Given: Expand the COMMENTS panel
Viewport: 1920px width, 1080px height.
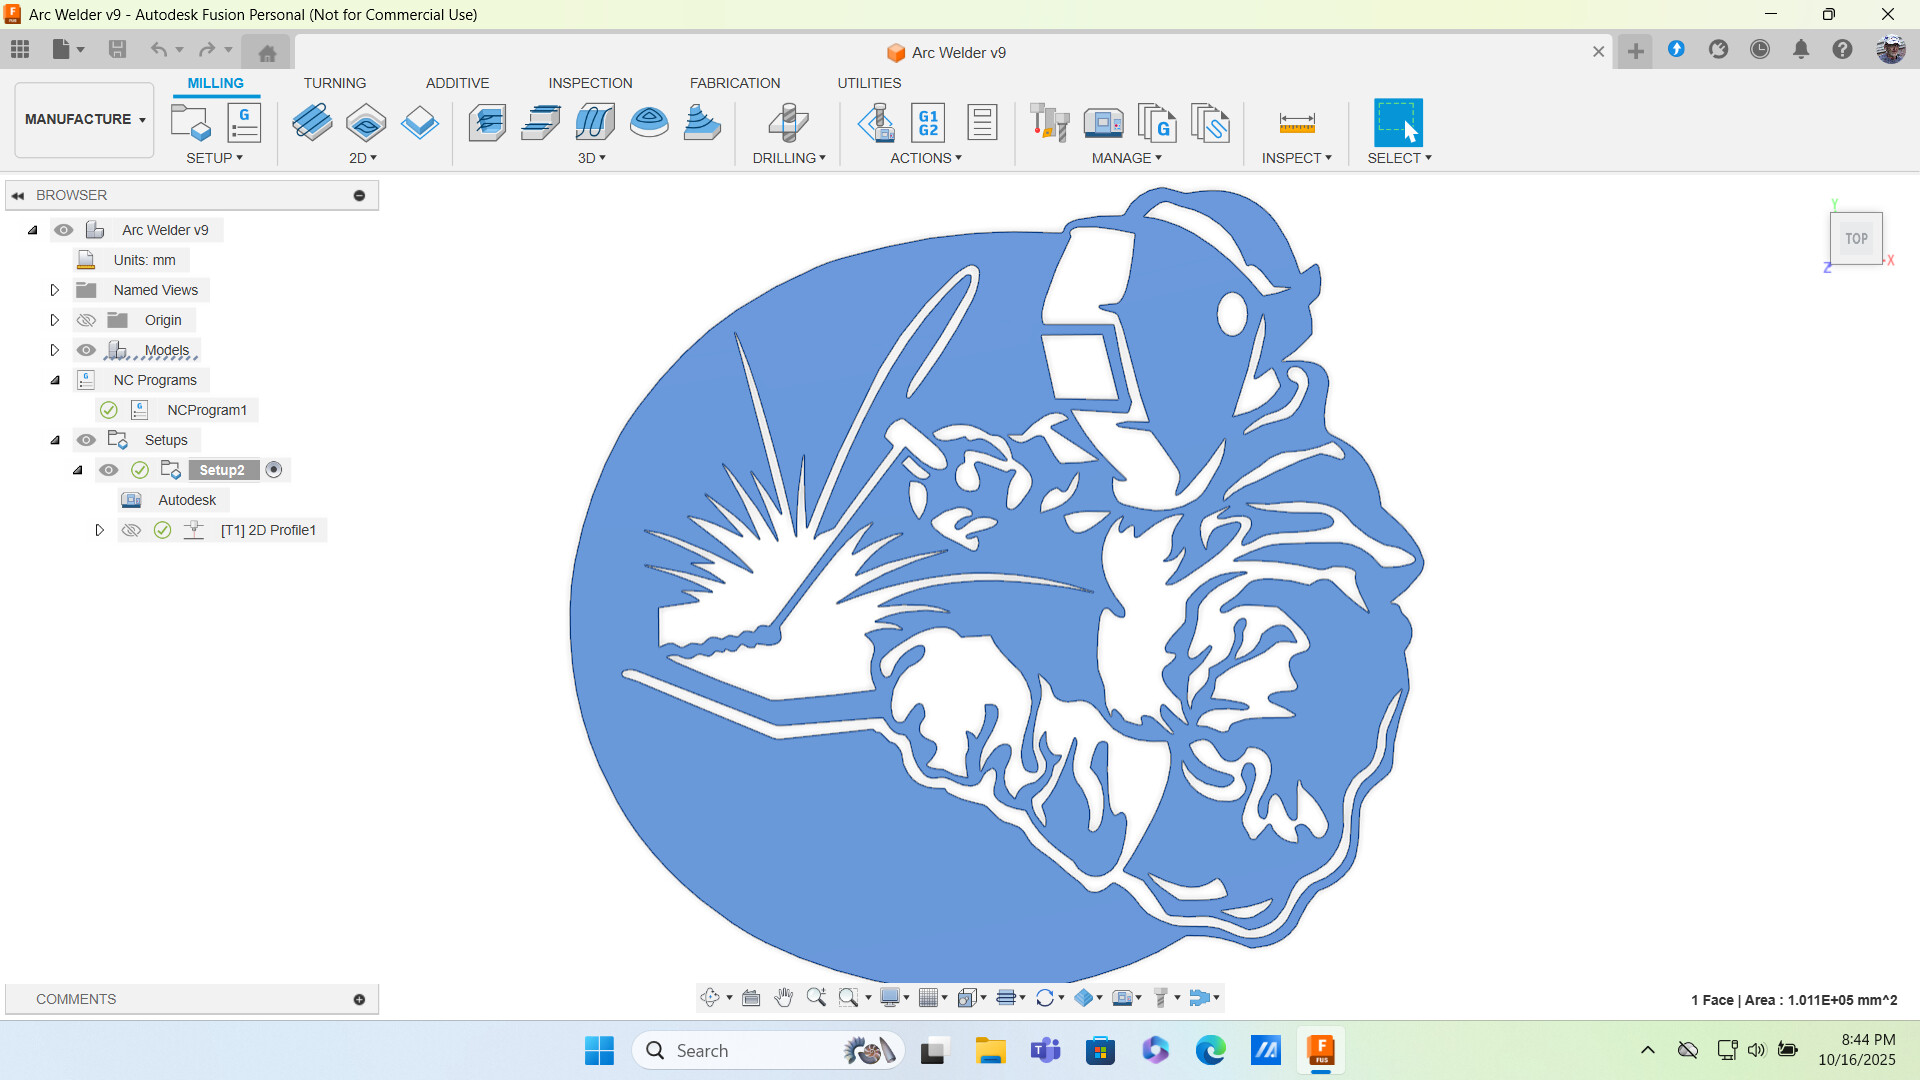Looking at the screenshot, I should point(359,999).
